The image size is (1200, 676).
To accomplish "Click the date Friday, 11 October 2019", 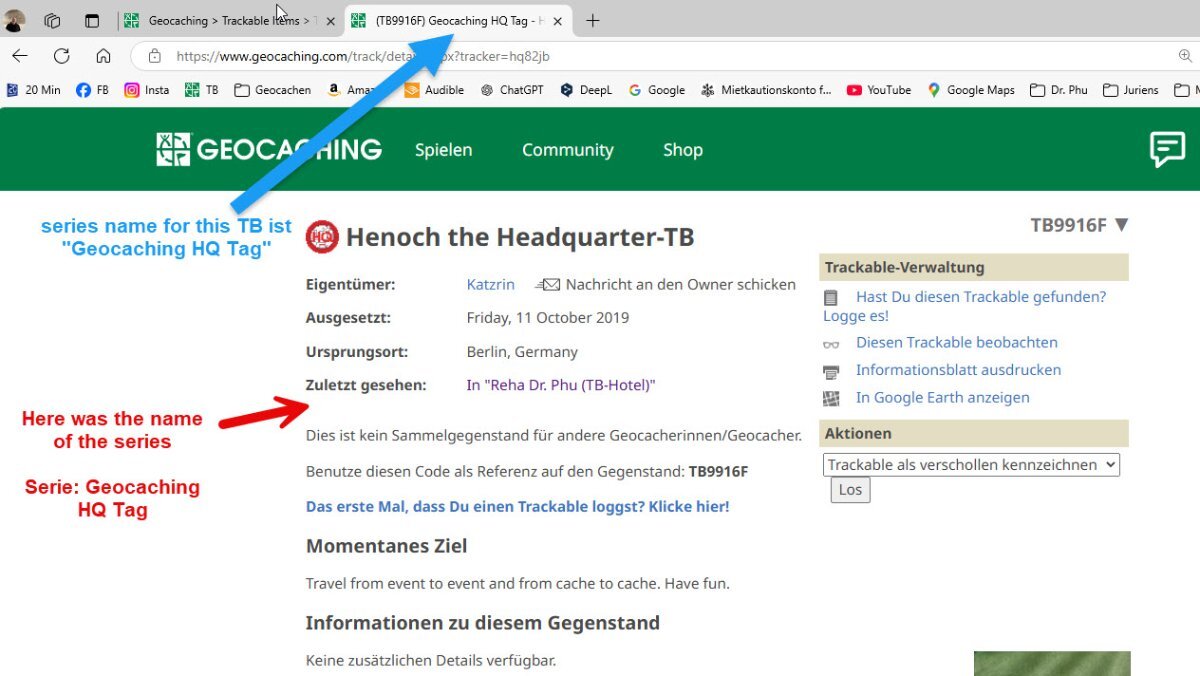I will 548,318.
